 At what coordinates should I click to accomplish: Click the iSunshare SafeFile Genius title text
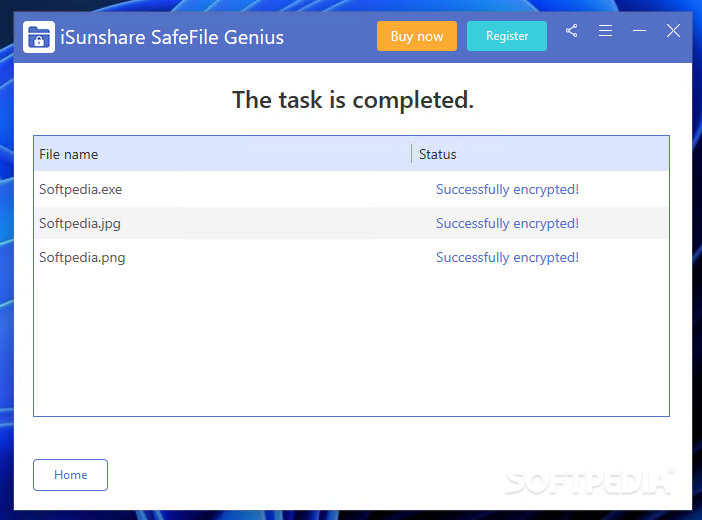point(172,37)
